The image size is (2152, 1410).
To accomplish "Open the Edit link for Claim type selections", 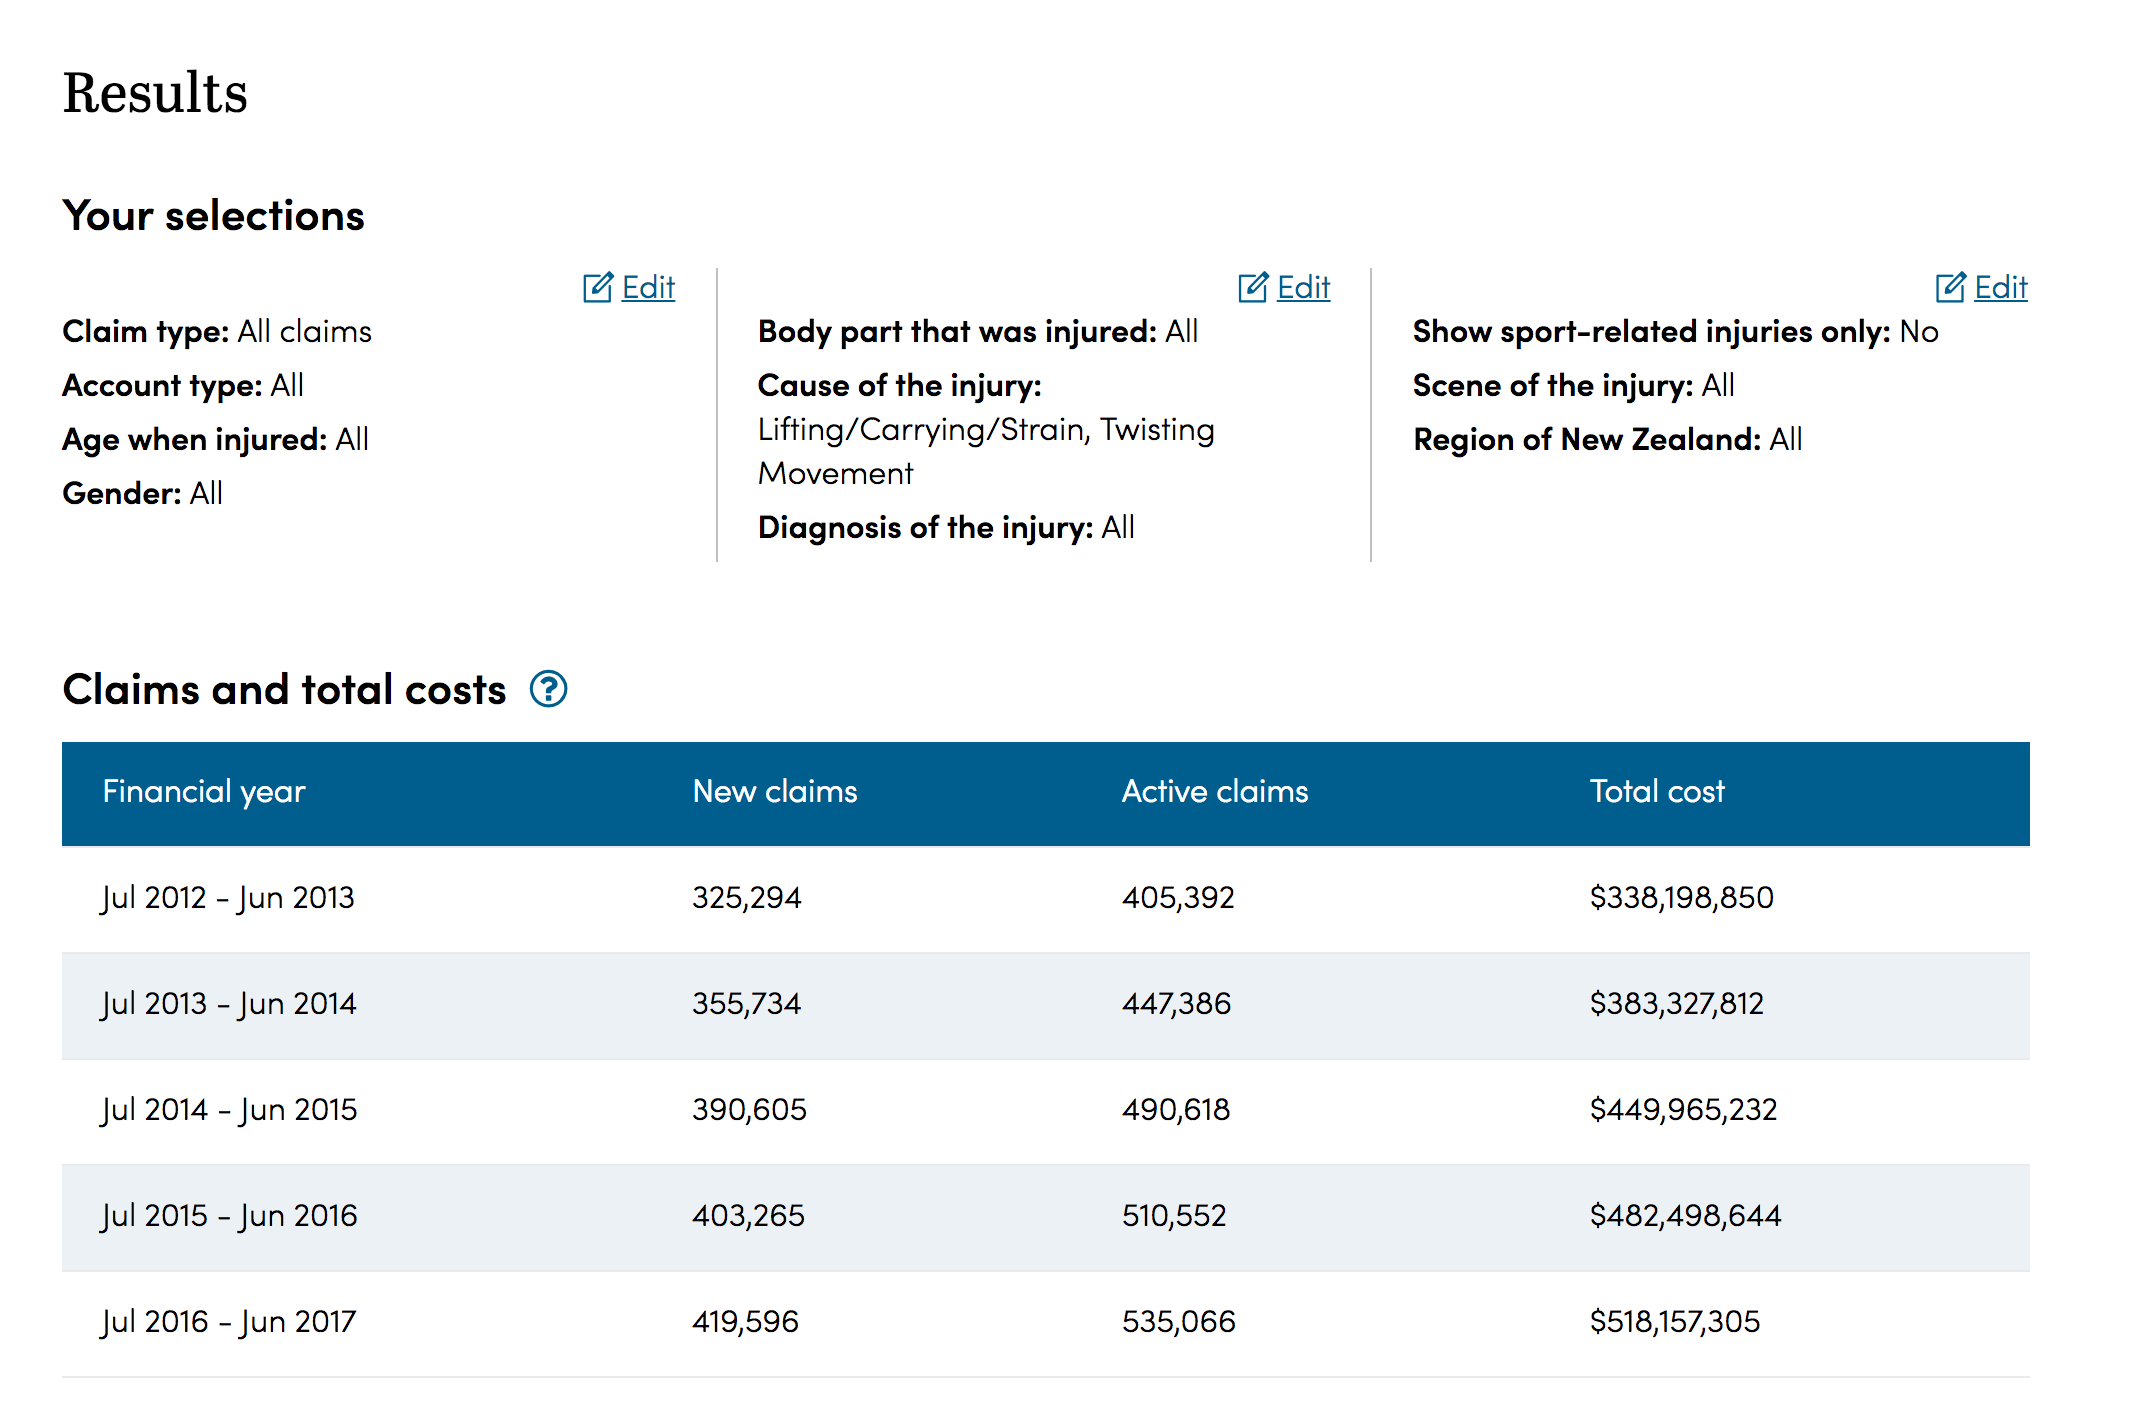I will click(x=648, y=287).
